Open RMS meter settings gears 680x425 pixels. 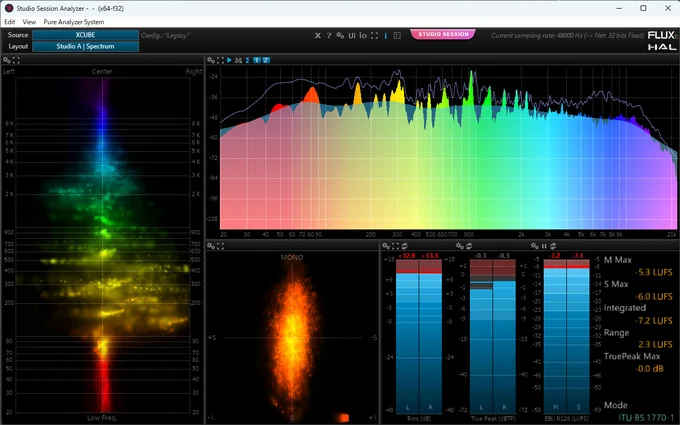tap(386, 246)
